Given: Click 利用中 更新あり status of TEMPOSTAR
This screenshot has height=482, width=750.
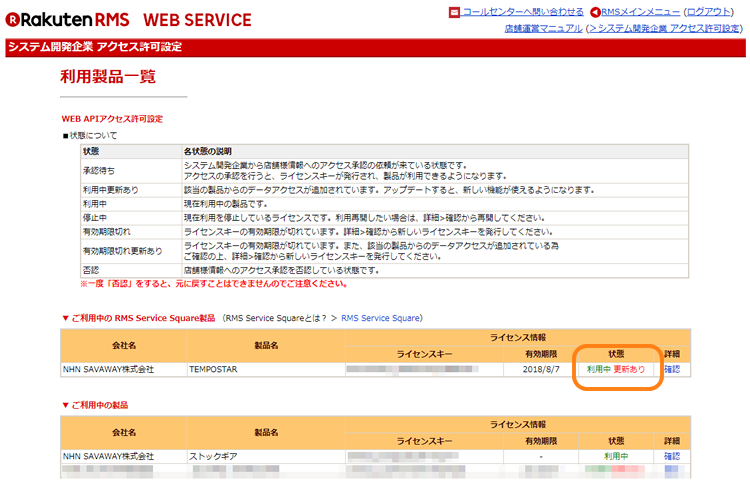Looking at the screenshot, I should pyautogui.click(x=616, y=369).
